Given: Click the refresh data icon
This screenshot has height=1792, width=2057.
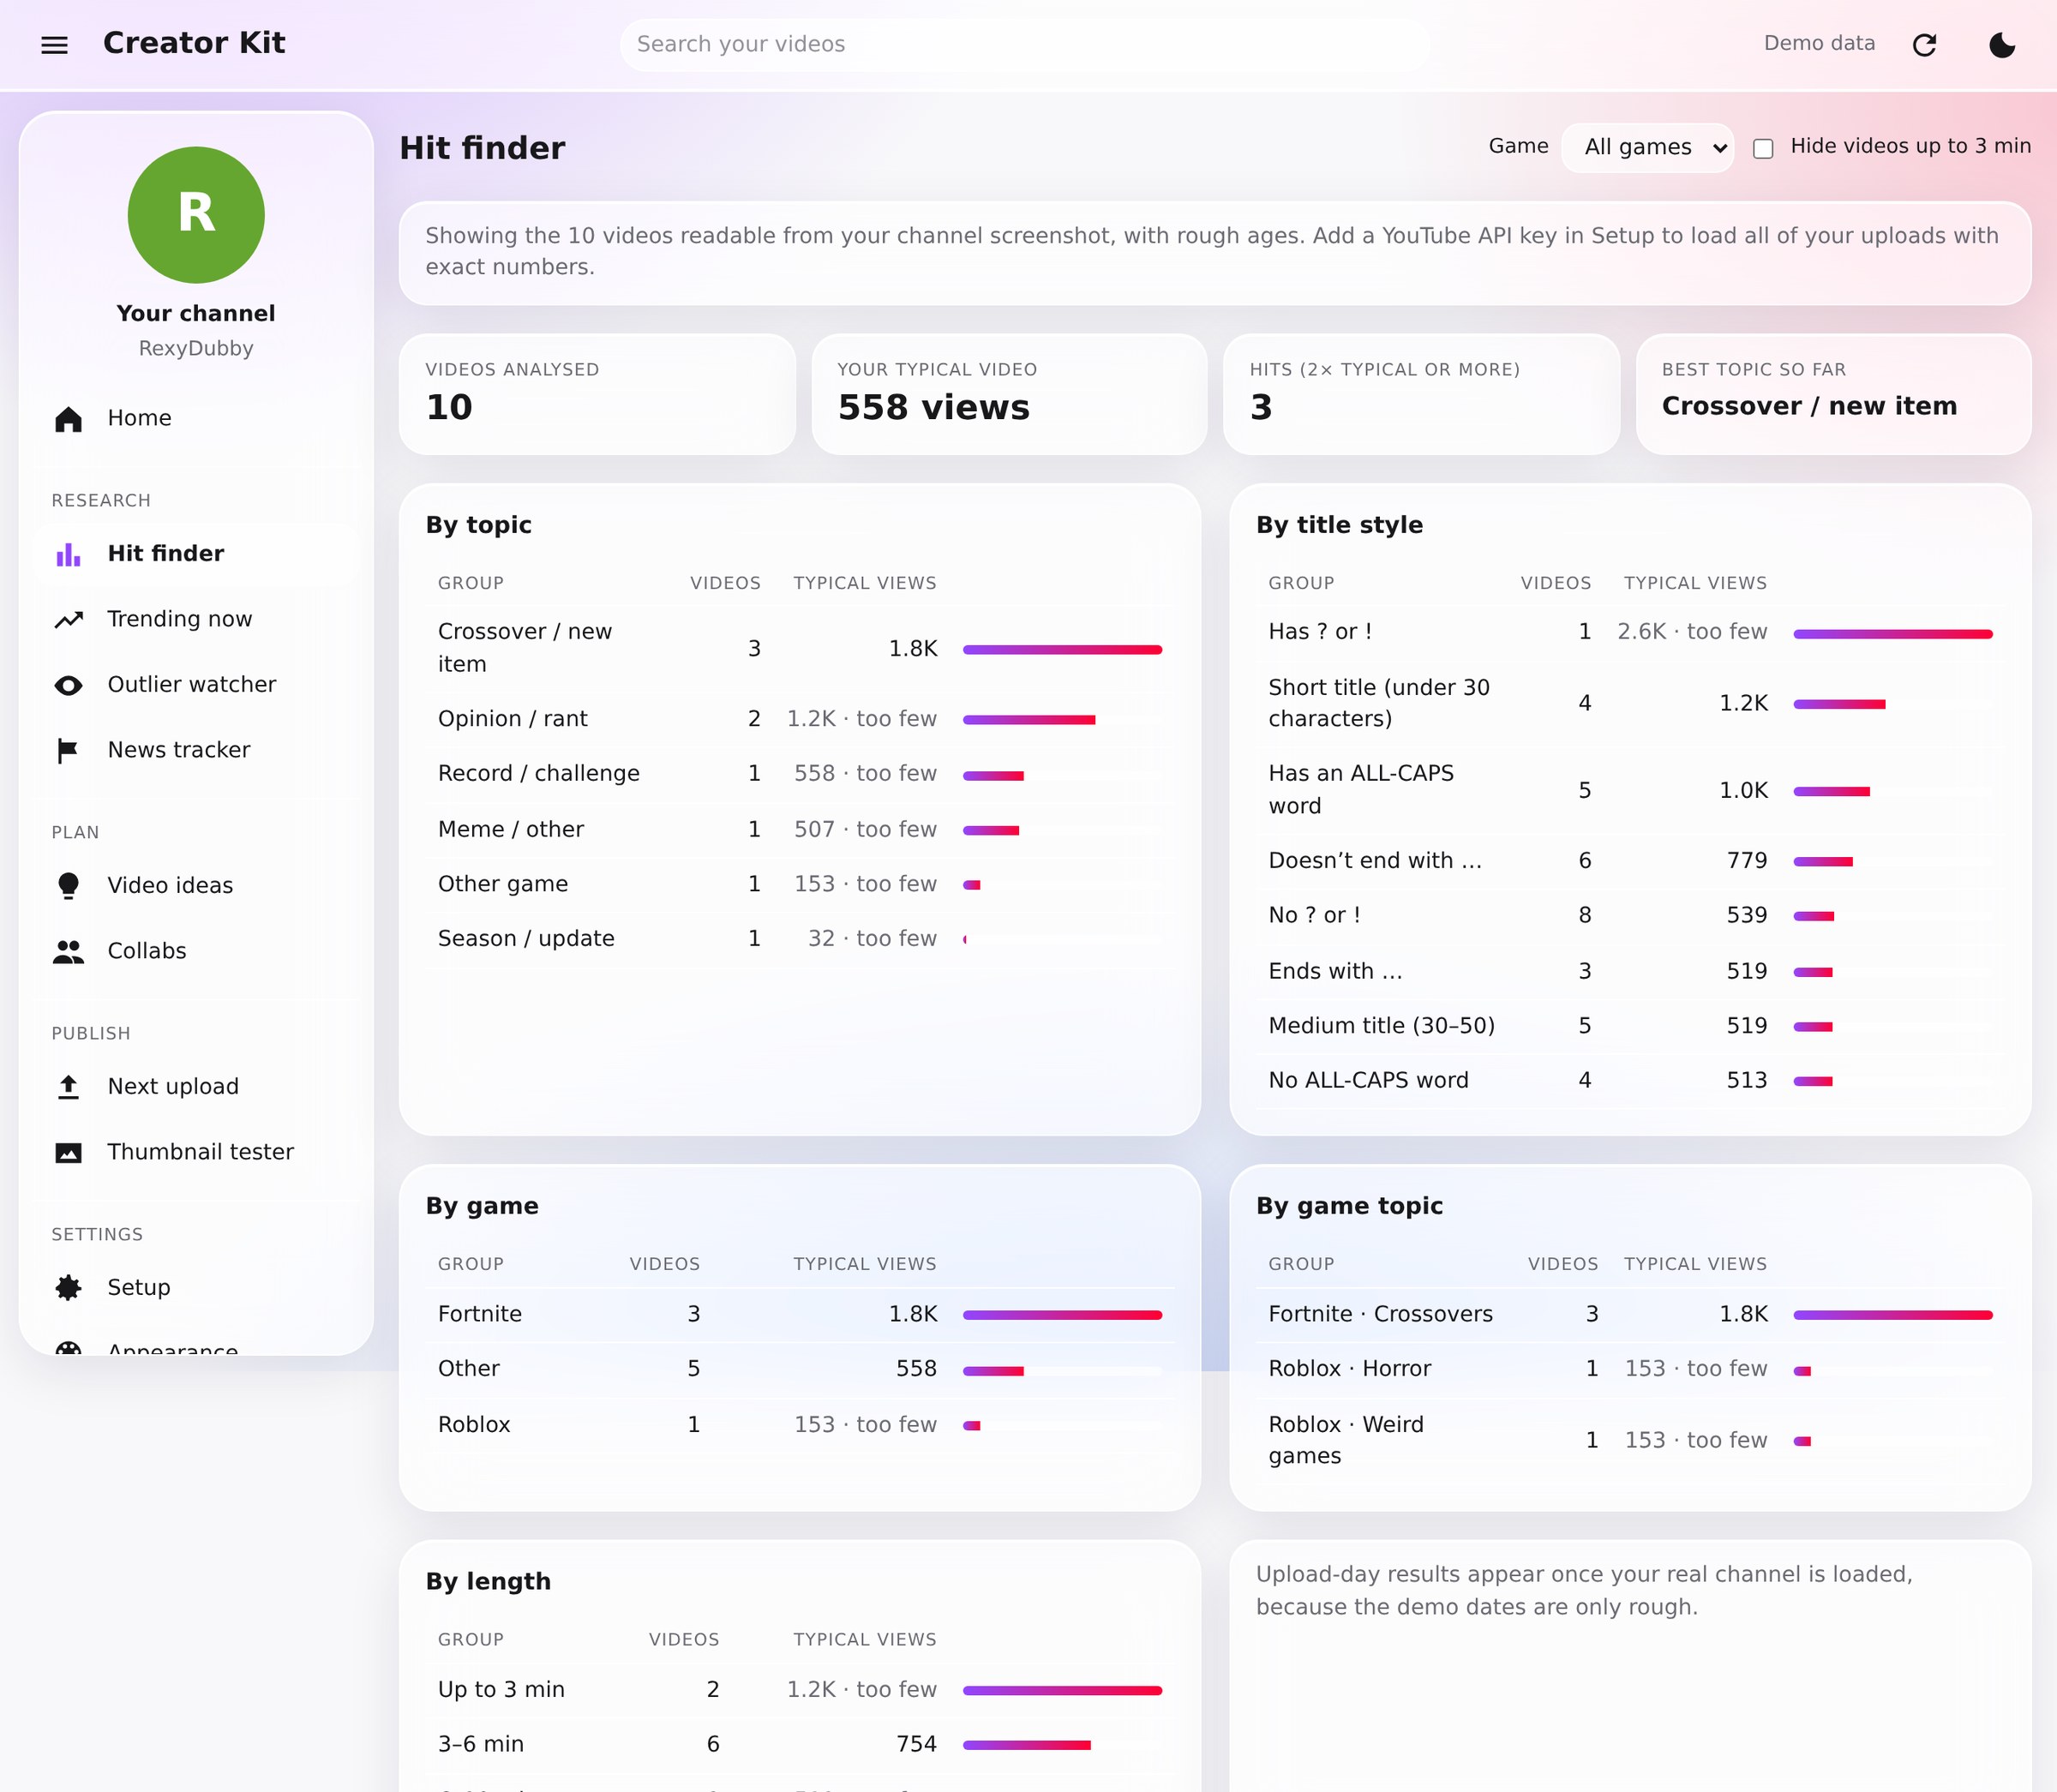Looking at the screenshot, I should tap(1924, 45).
